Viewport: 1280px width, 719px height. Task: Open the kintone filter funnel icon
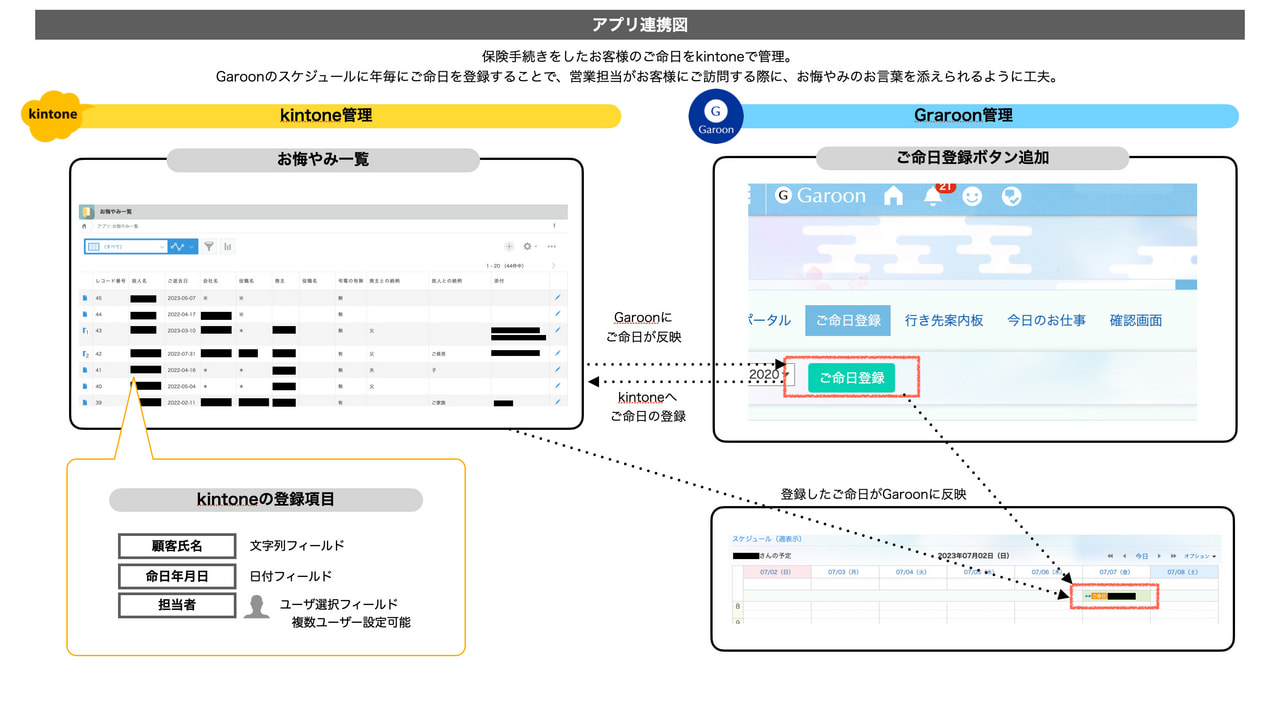[209, 246]
